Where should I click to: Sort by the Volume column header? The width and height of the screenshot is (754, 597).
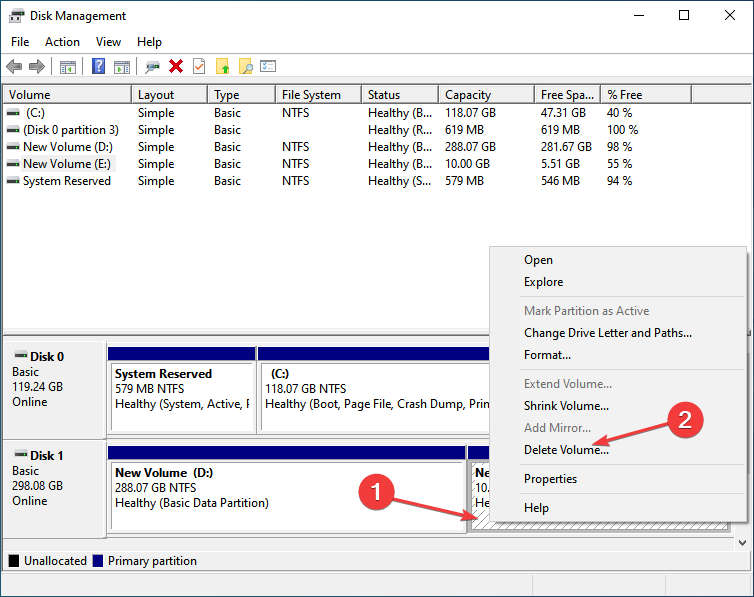67,95
